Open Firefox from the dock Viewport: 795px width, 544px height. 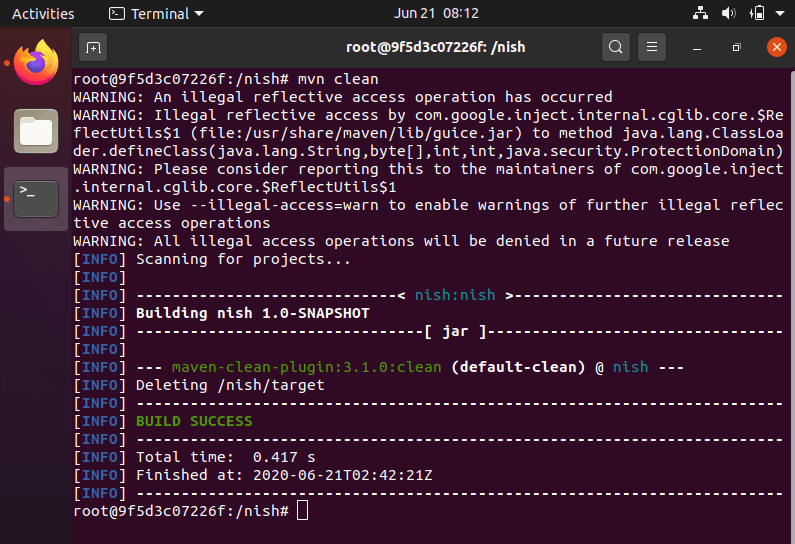click(36, 63)
